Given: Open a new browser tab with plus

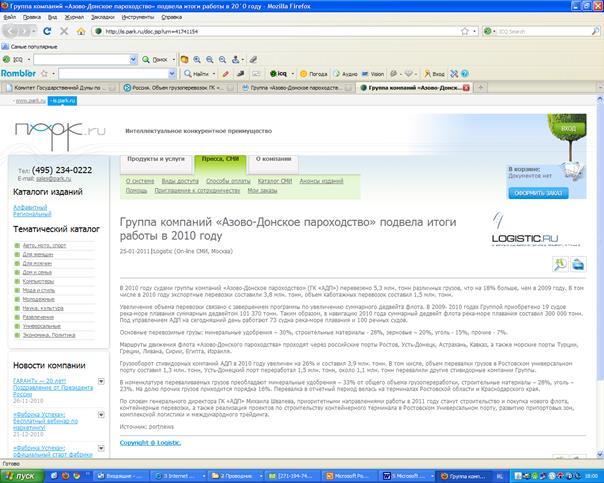Looking at the screenshot, I should pyautogui.click(x=480, y=88).
